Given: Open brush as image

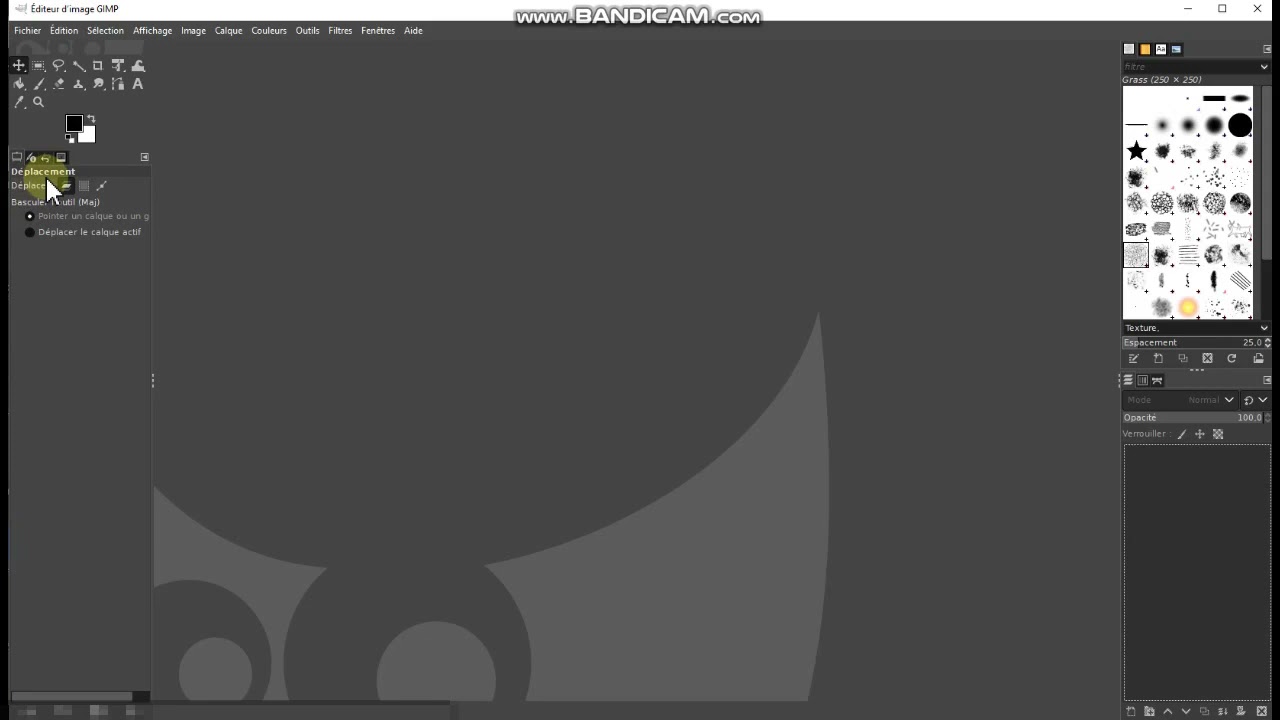Looking at the screenshot, I should coord(1258,359).
